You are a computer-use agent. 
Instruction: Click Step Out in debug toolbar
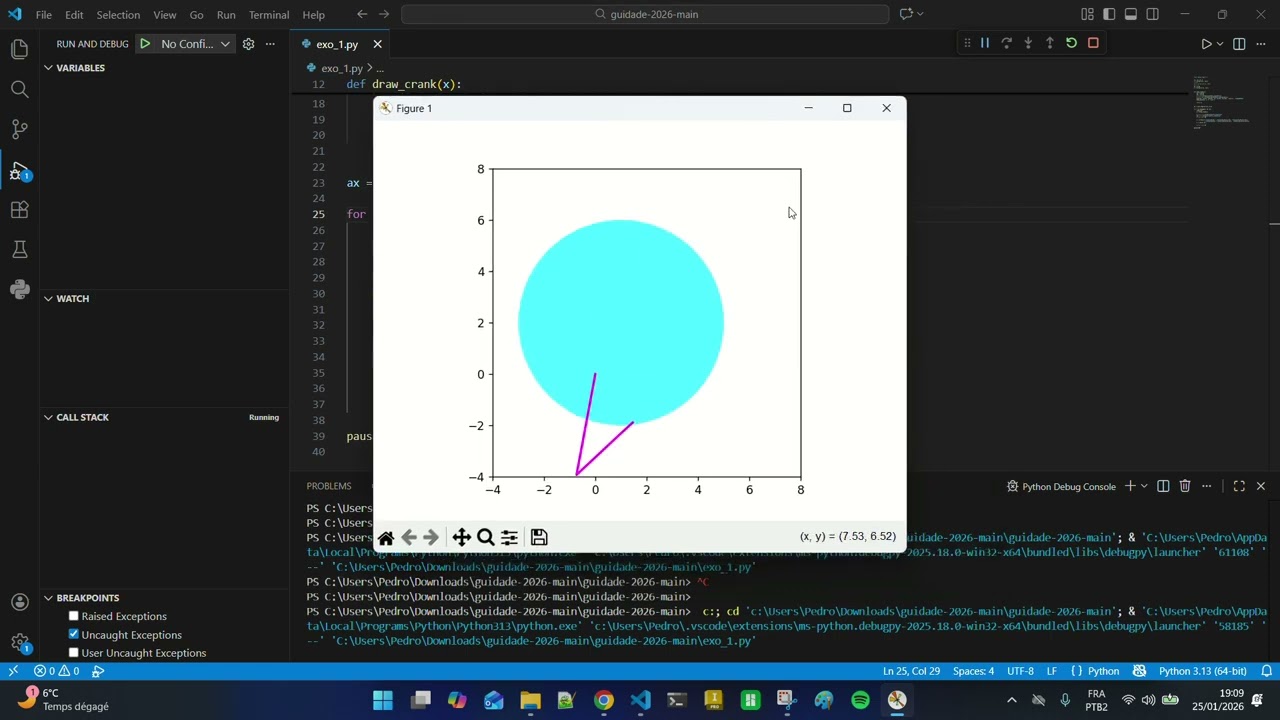coord(1049,43)
